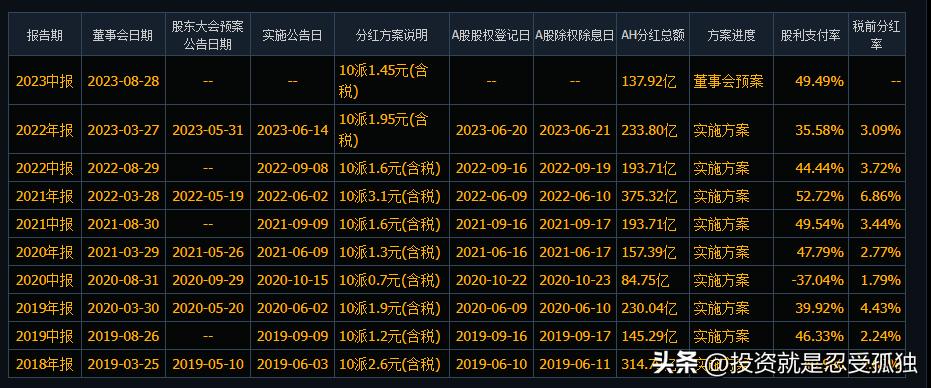The width and height of the screenshot is (931, 388).
Task: Click record date 2020-10-22
Action: 491,280
